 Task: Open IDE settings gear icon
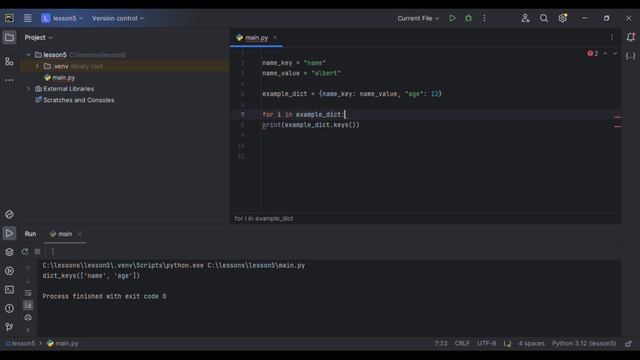point(562,18)
